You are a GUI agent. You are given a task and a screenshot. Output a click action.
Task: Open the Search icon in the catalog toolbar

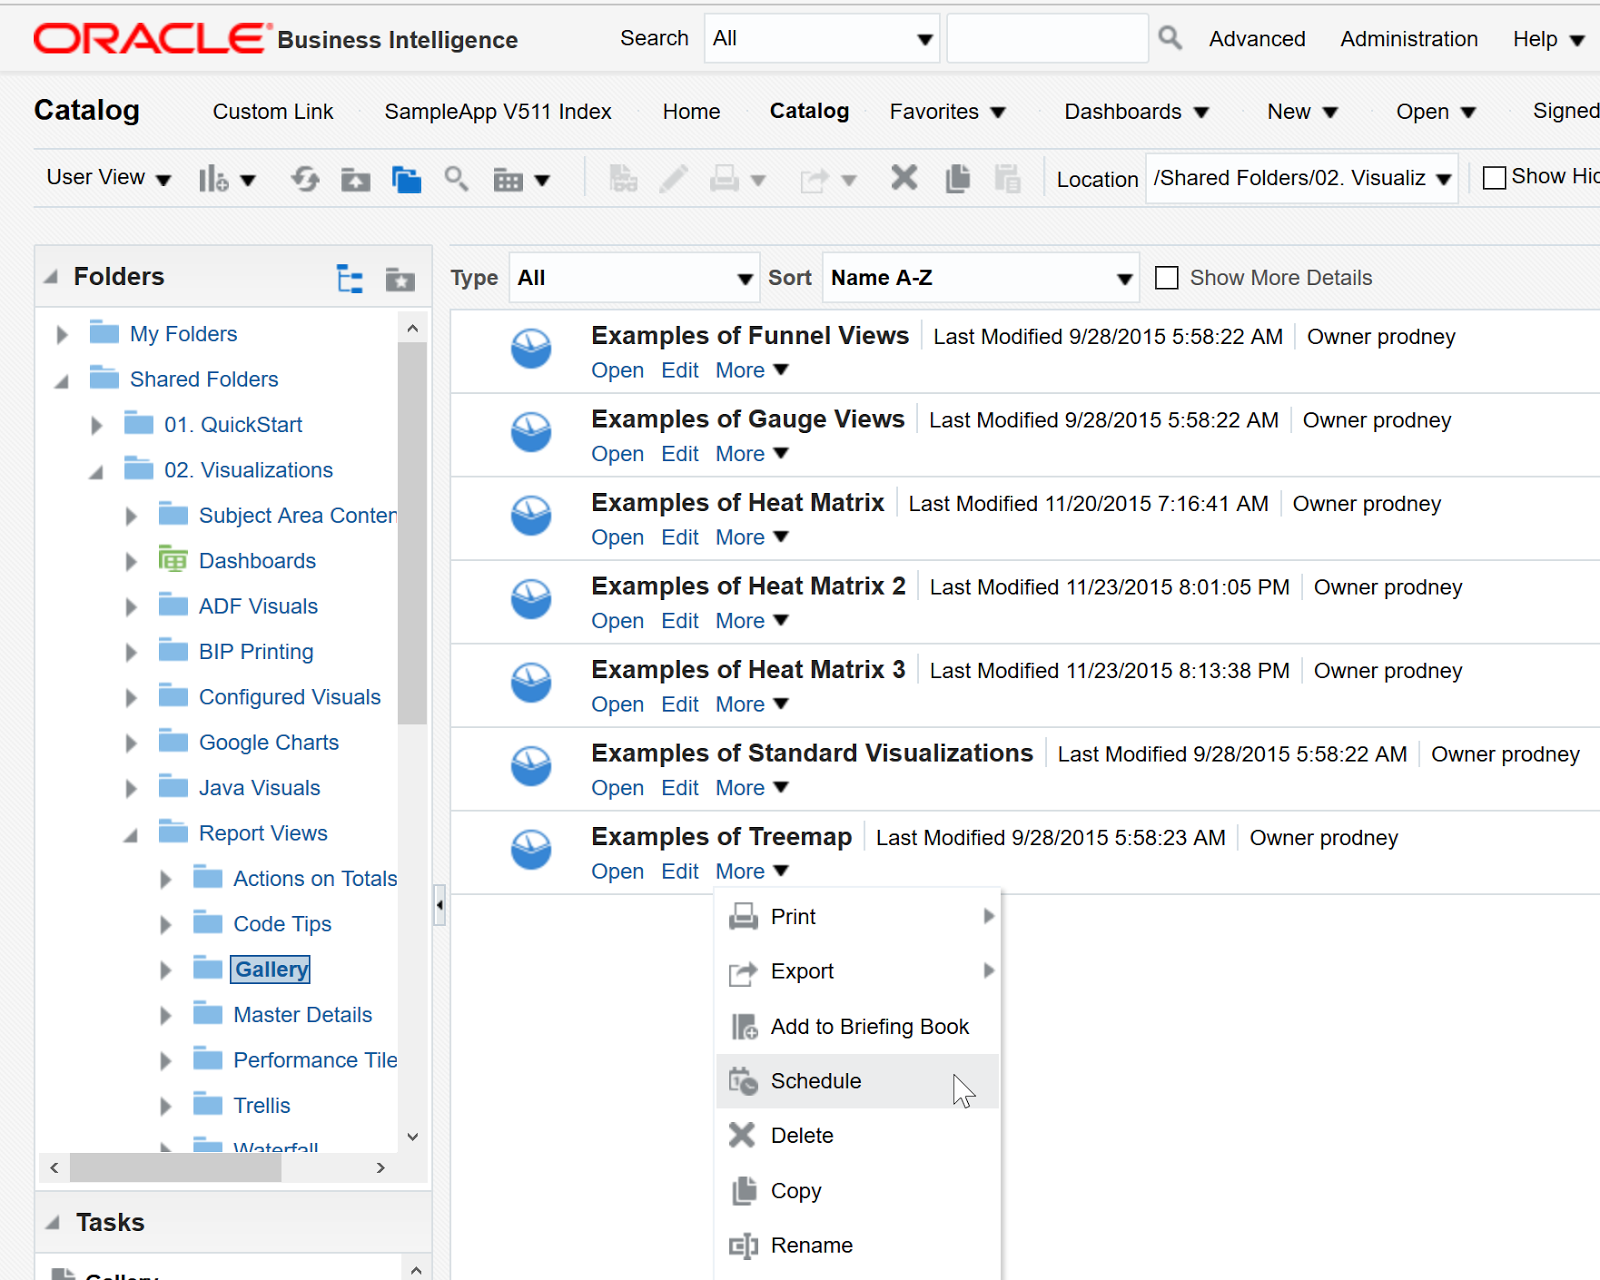tap(456, 178)
